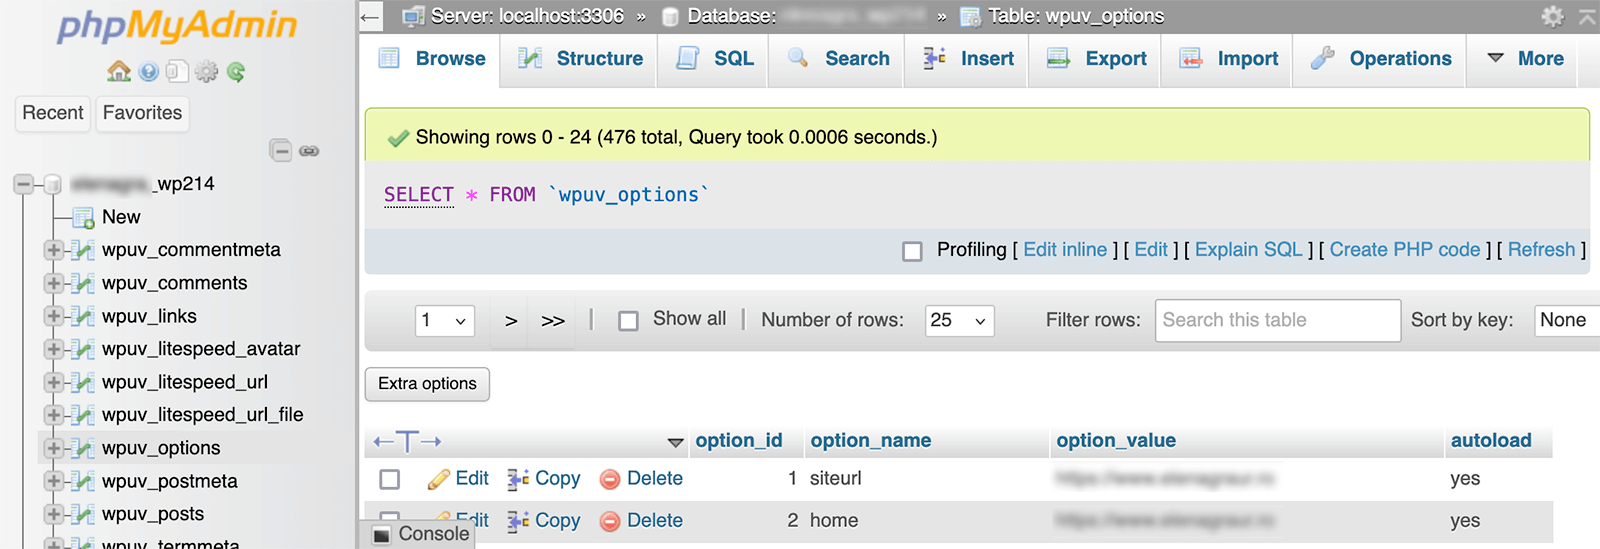Switch to the Browse tab
The width and height of the screenshot is (1600, 549).
click(432, 59)
